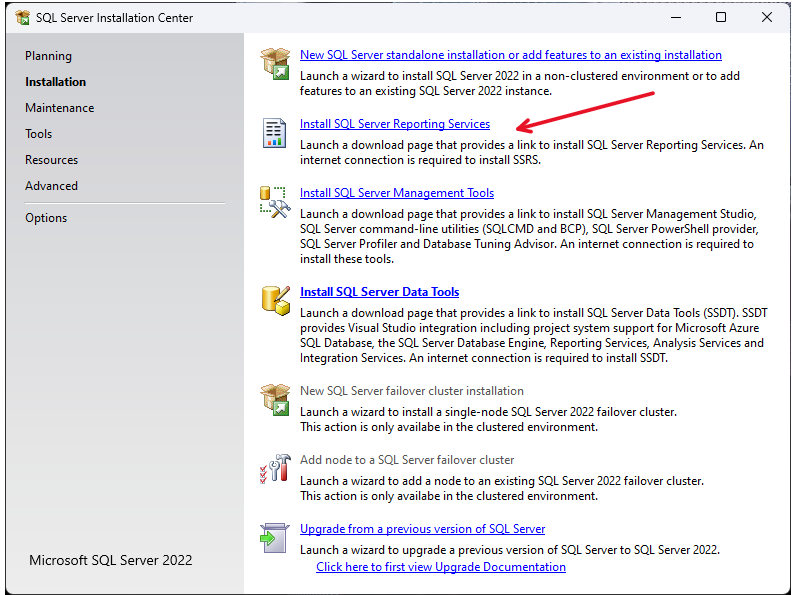Click the standalone installation box icon
The height and width of the screenshot is (595, 794).
275,63
